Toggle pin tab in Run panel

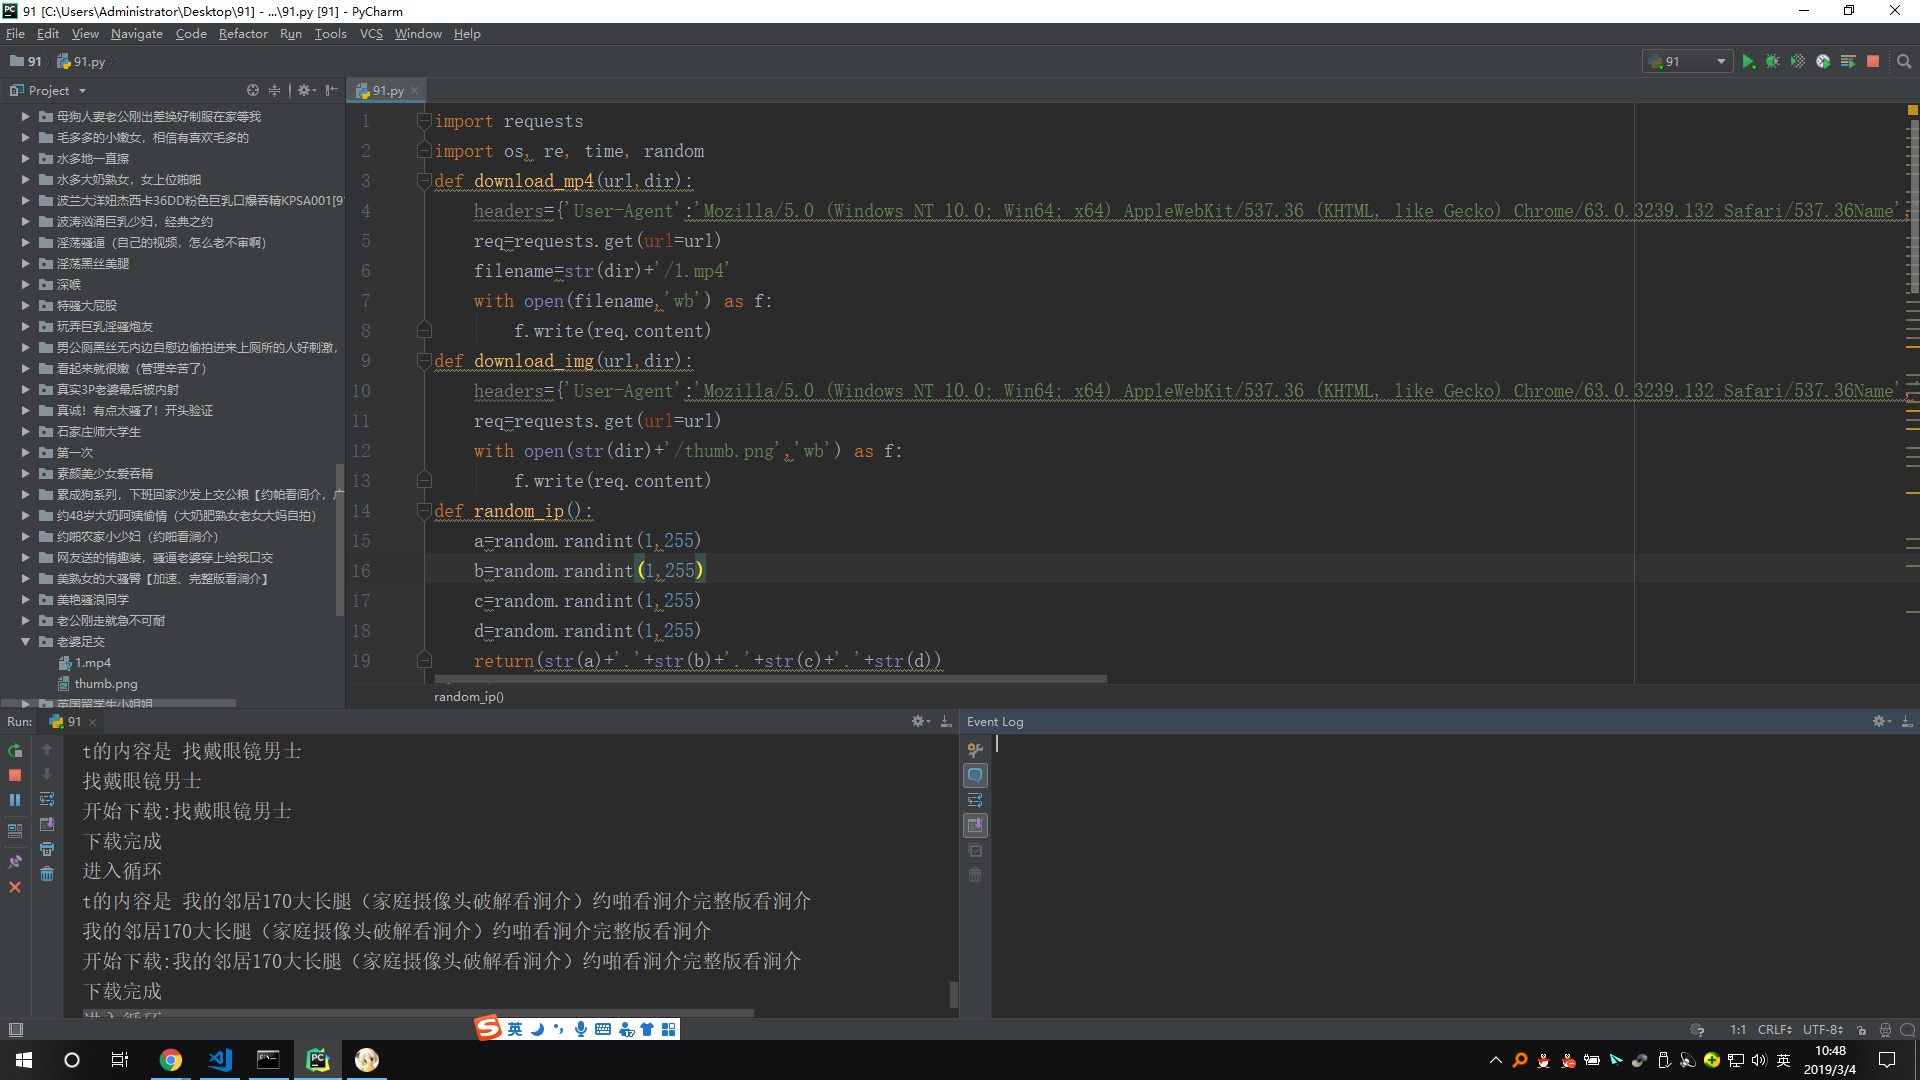coord(15,862)
